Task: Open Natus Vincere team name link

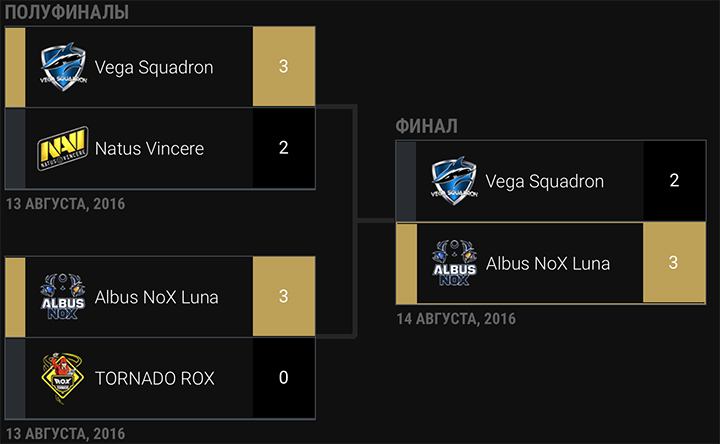Action: click(149, 148)
